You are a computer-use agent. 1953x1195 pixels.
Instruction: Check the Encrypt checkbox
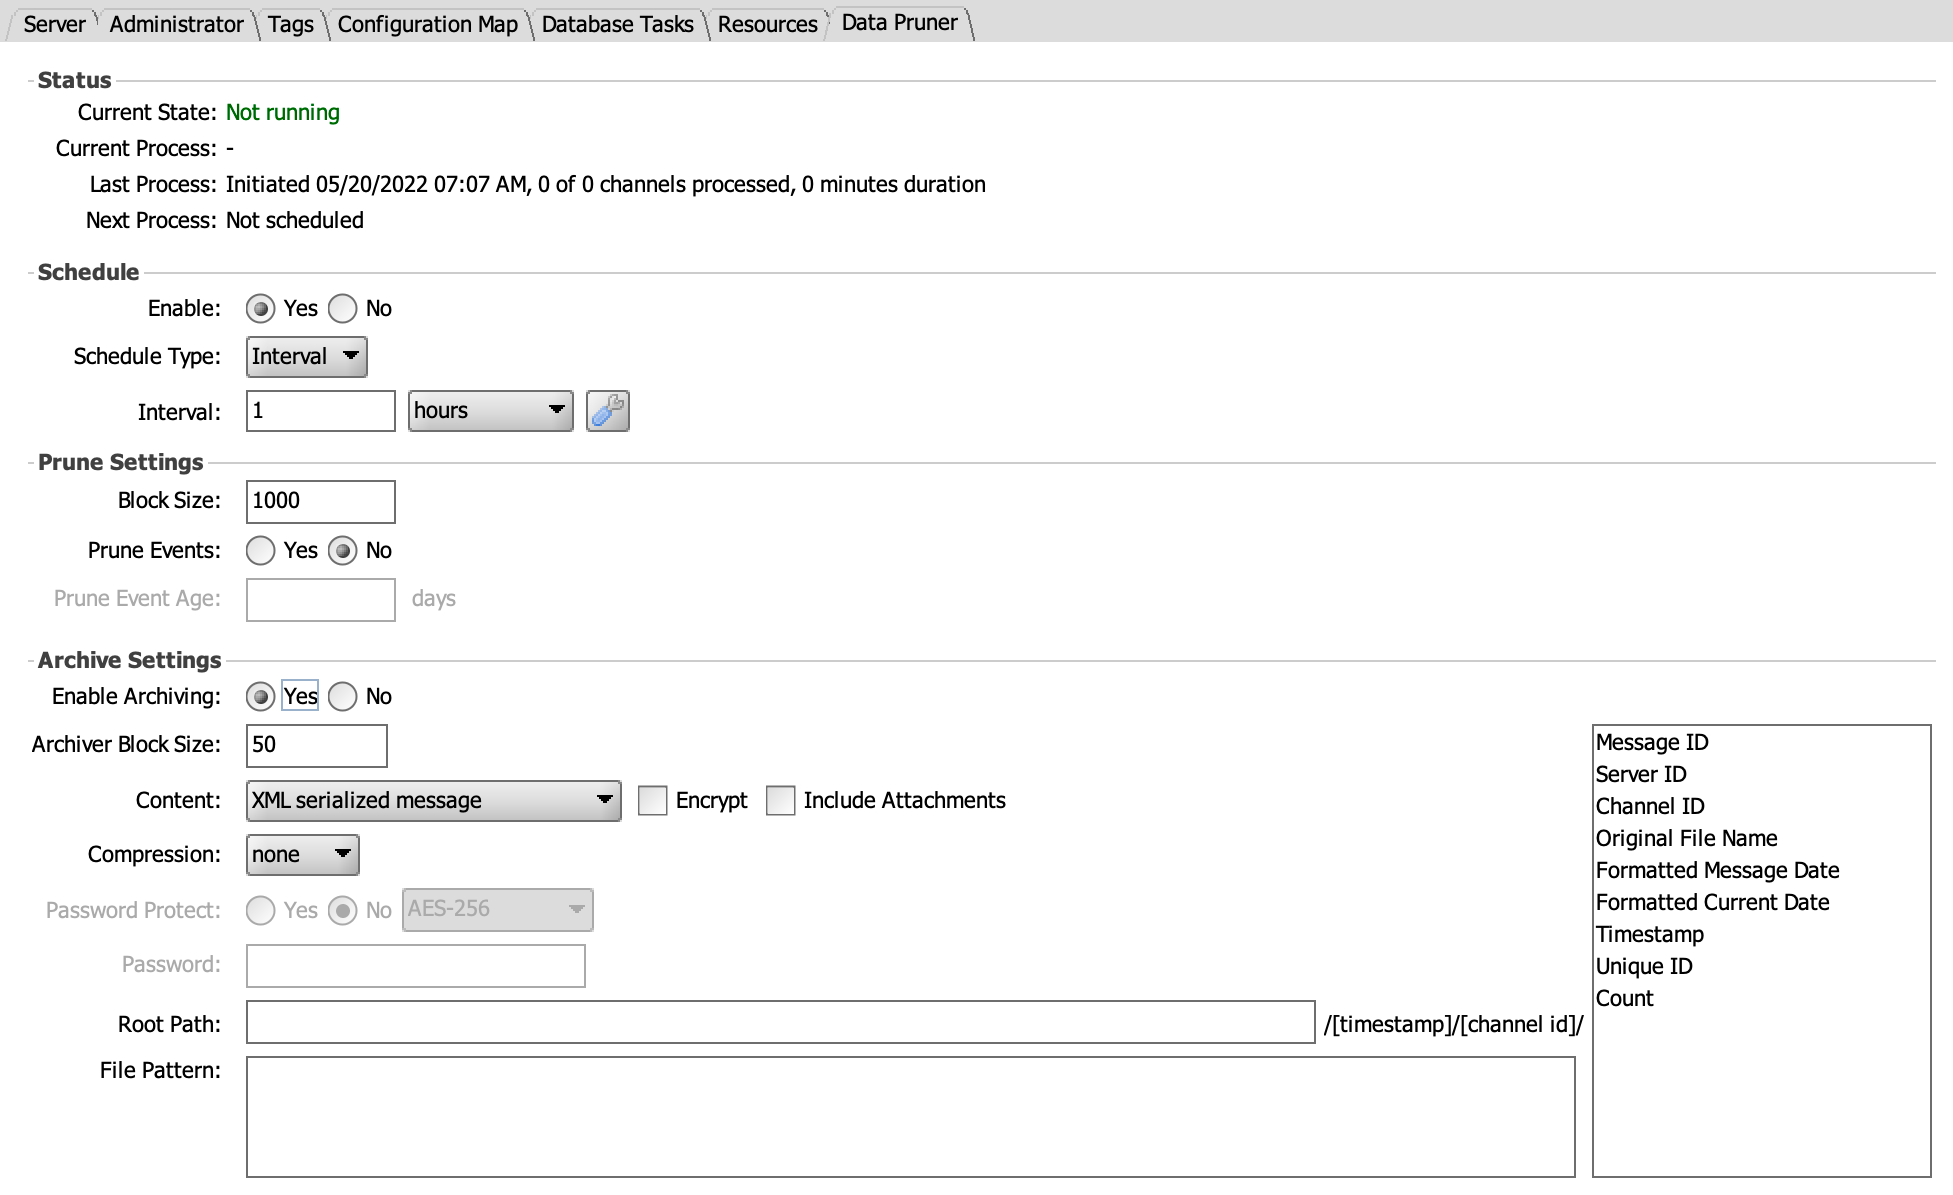653,801
